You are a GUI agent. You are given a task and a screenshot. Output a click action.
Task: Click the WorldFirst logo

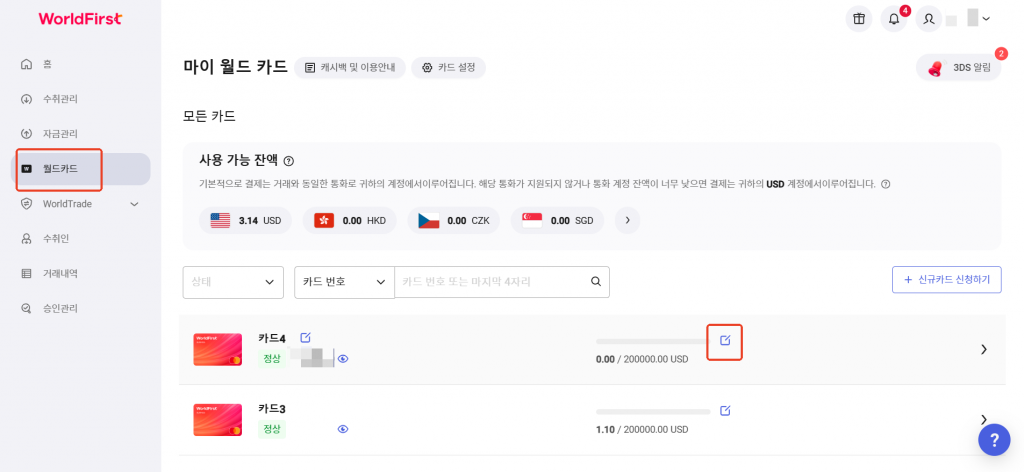pyautogui.click(x=80, y=19)
